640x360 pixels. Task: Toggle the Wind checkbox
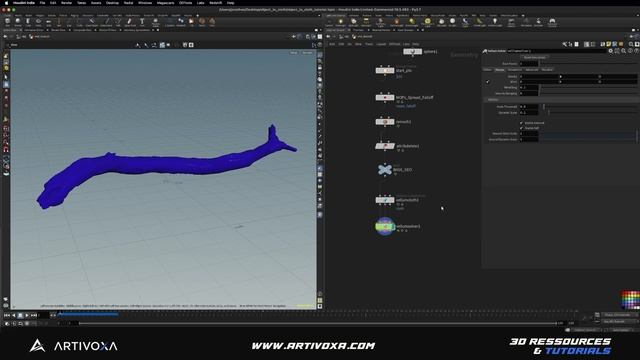[x=487, y=82]
